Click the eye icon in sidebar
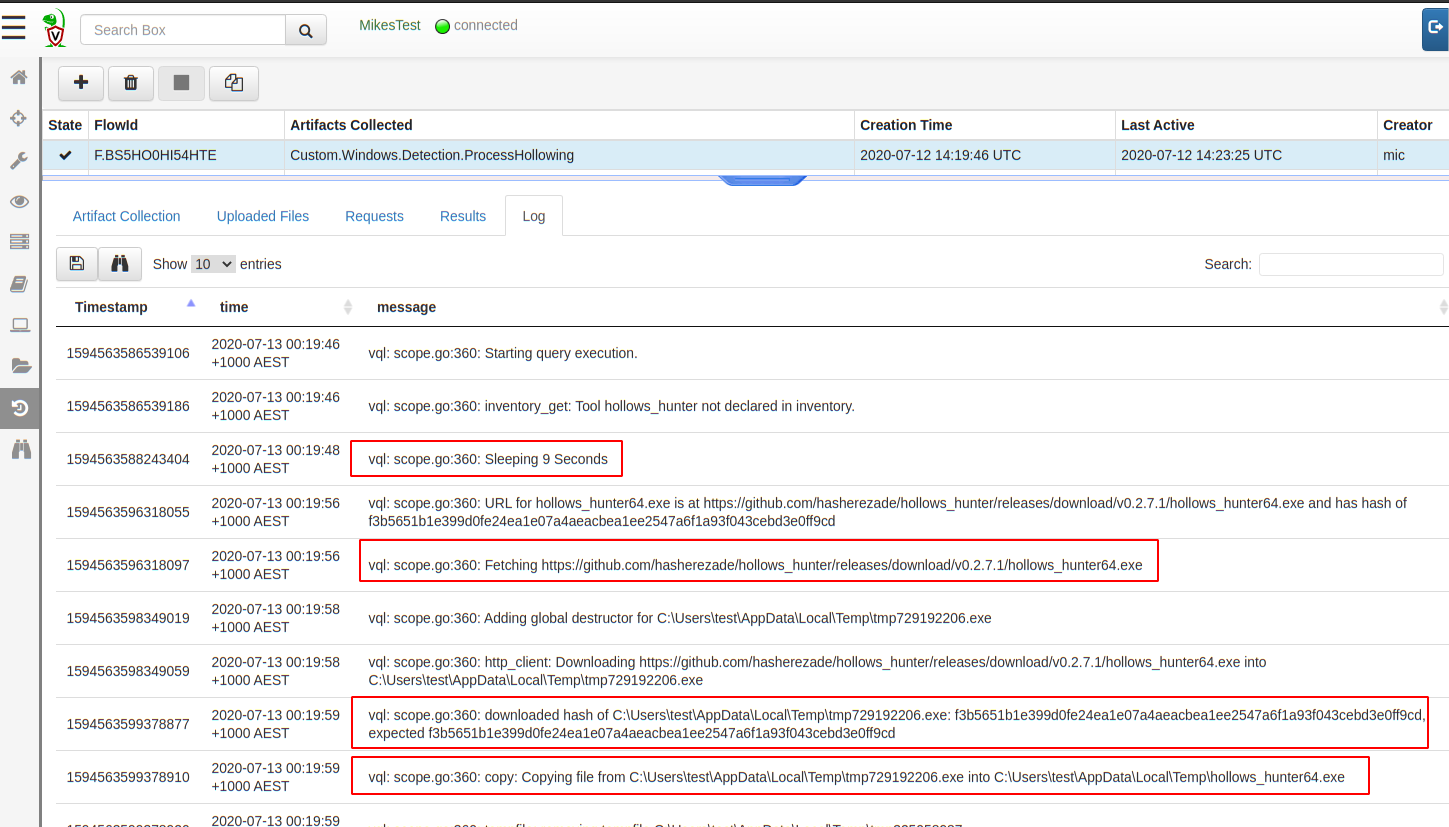 18,202
